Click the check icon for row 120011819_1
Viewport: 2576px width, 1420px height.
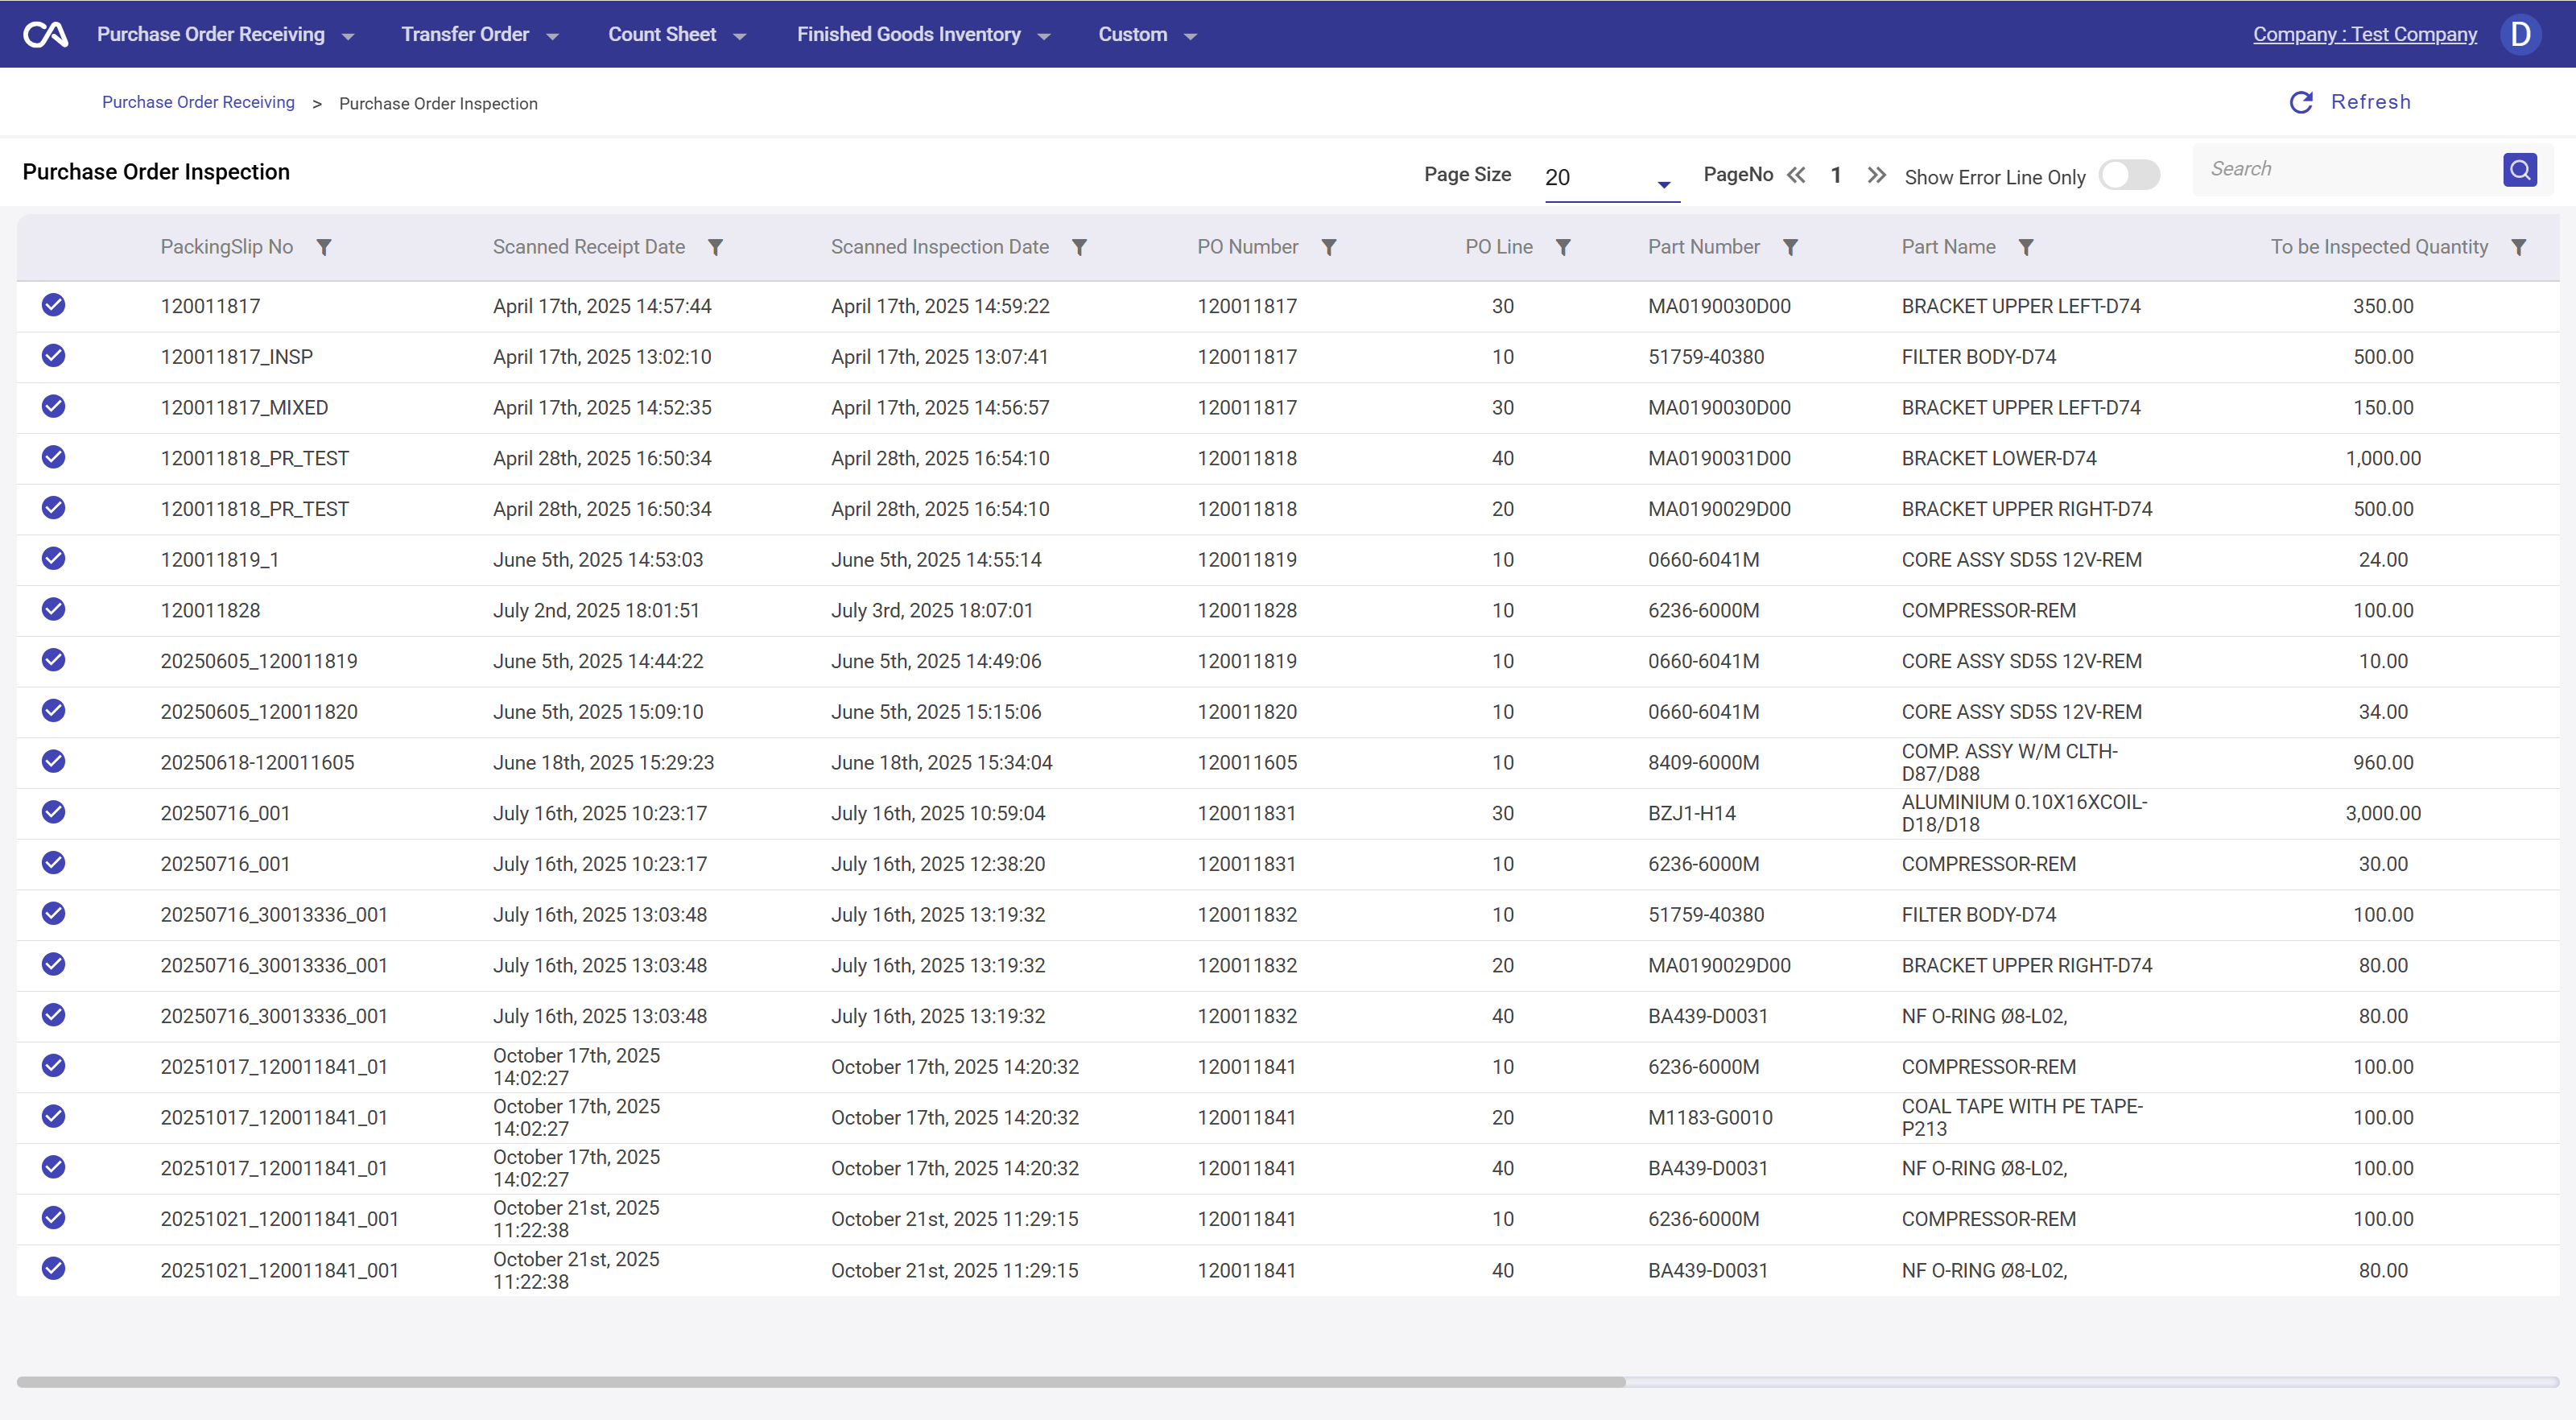tap(54, 558)
